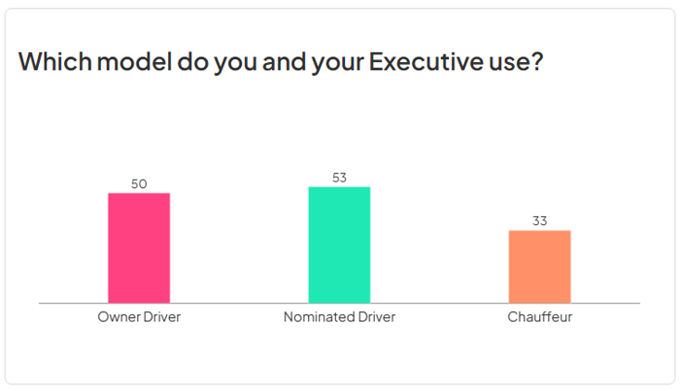The width and height of the screenshot is (681, 391).
Task: Click the word Which in title
Action: (x=55, y=62)
